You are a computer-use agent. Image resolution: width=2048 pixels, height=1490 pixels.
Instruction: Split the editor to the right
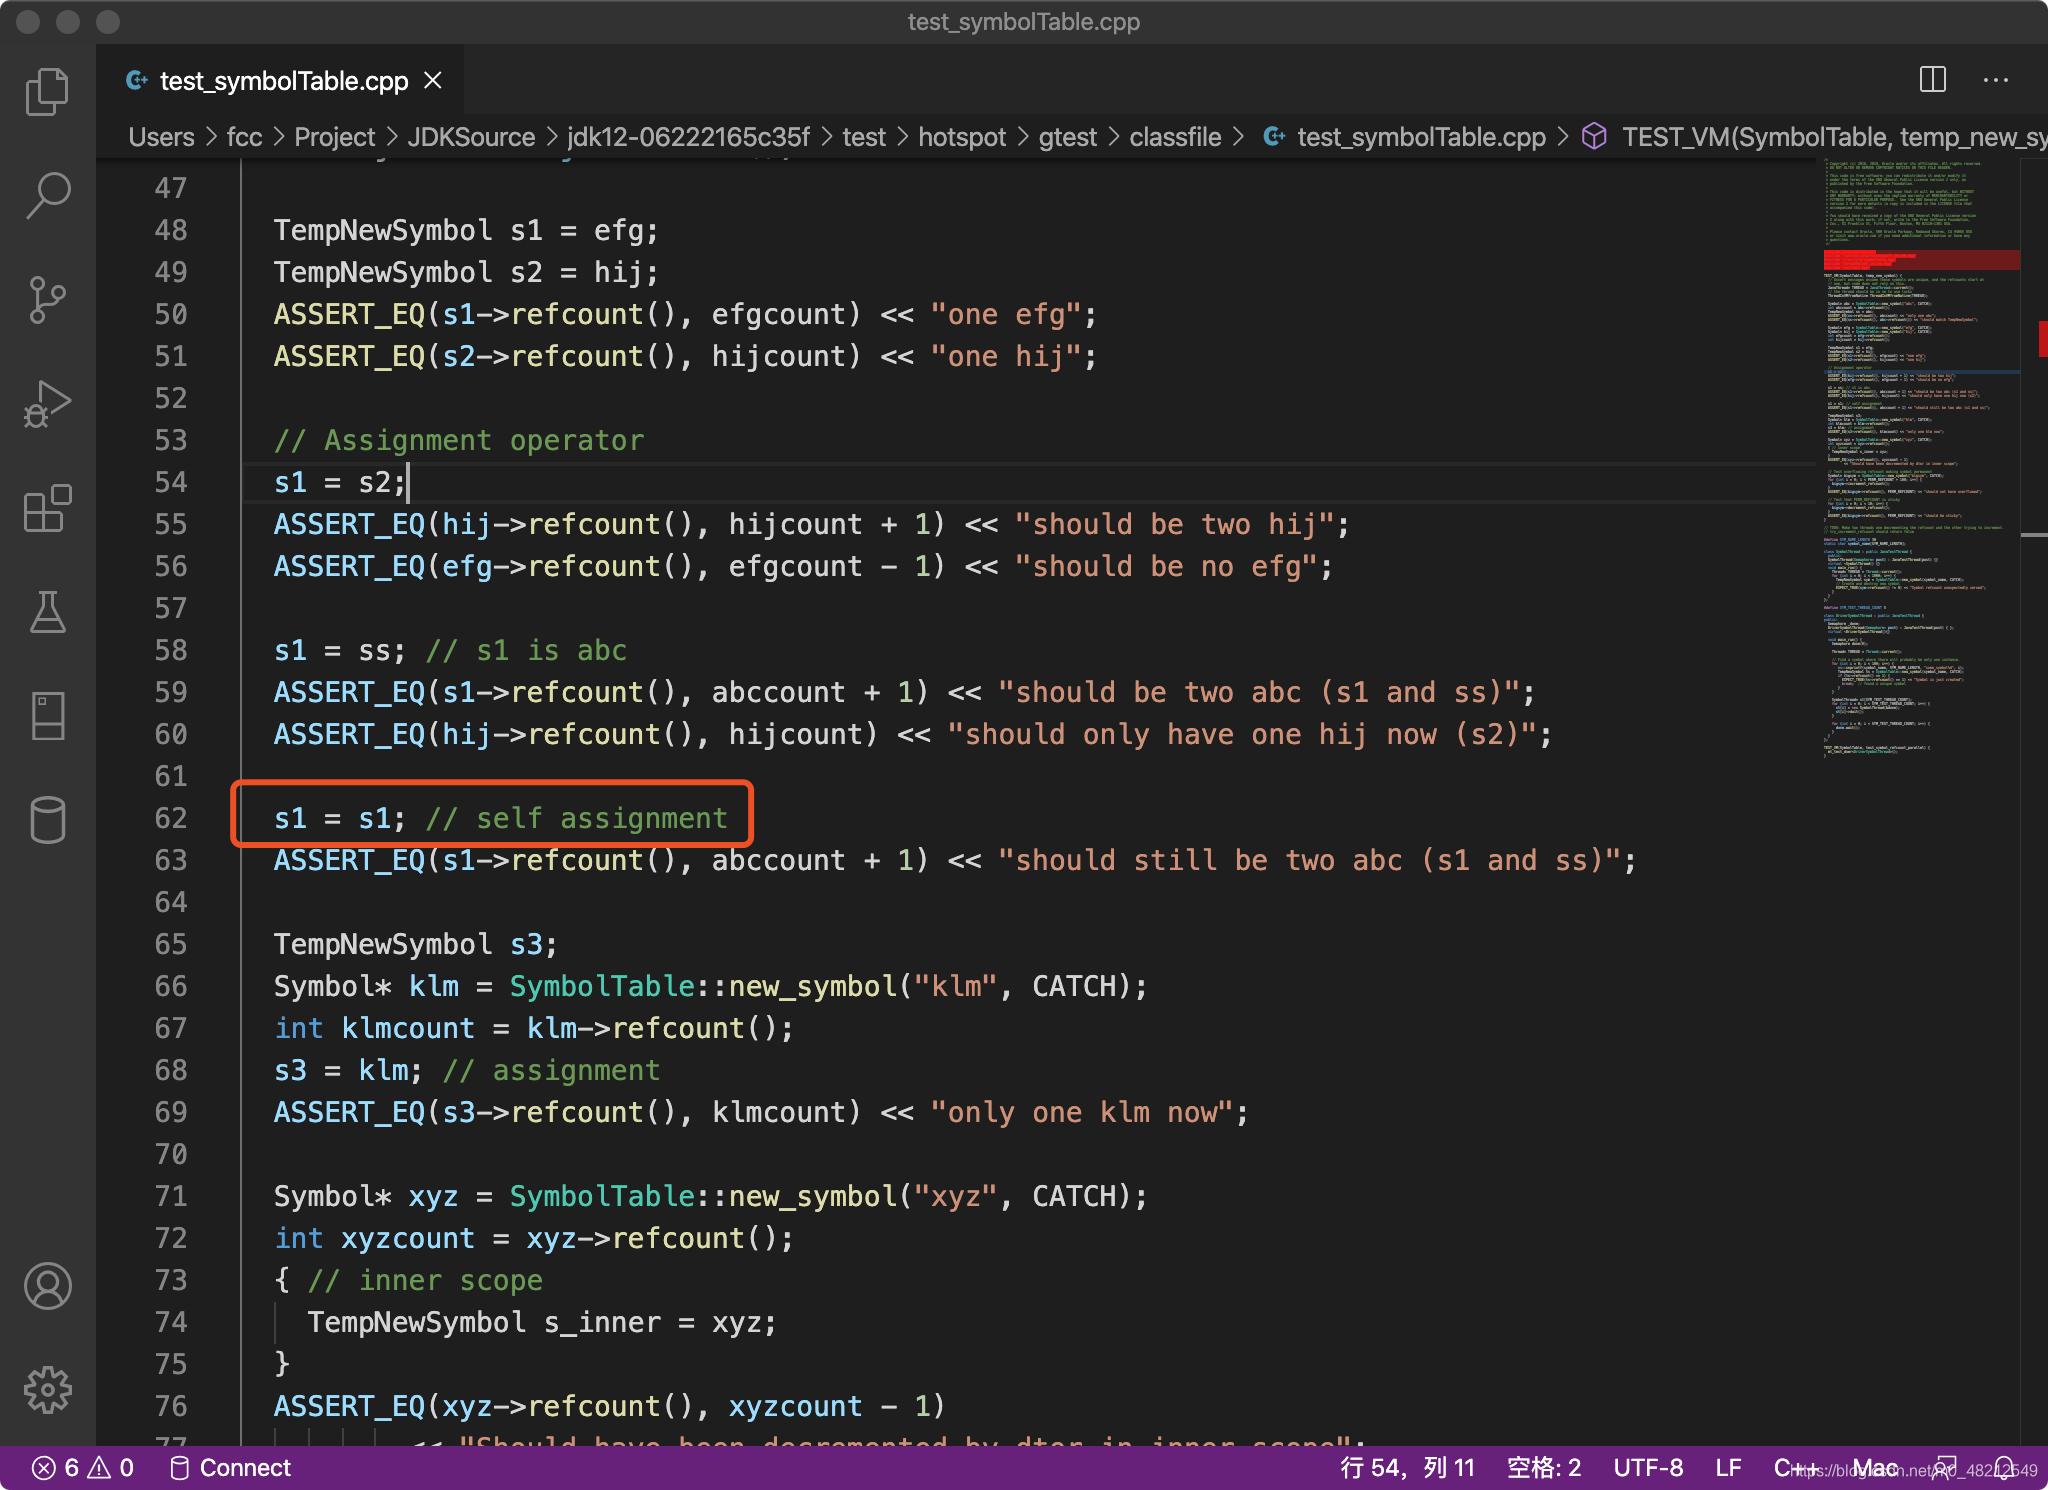(1933, 80)
